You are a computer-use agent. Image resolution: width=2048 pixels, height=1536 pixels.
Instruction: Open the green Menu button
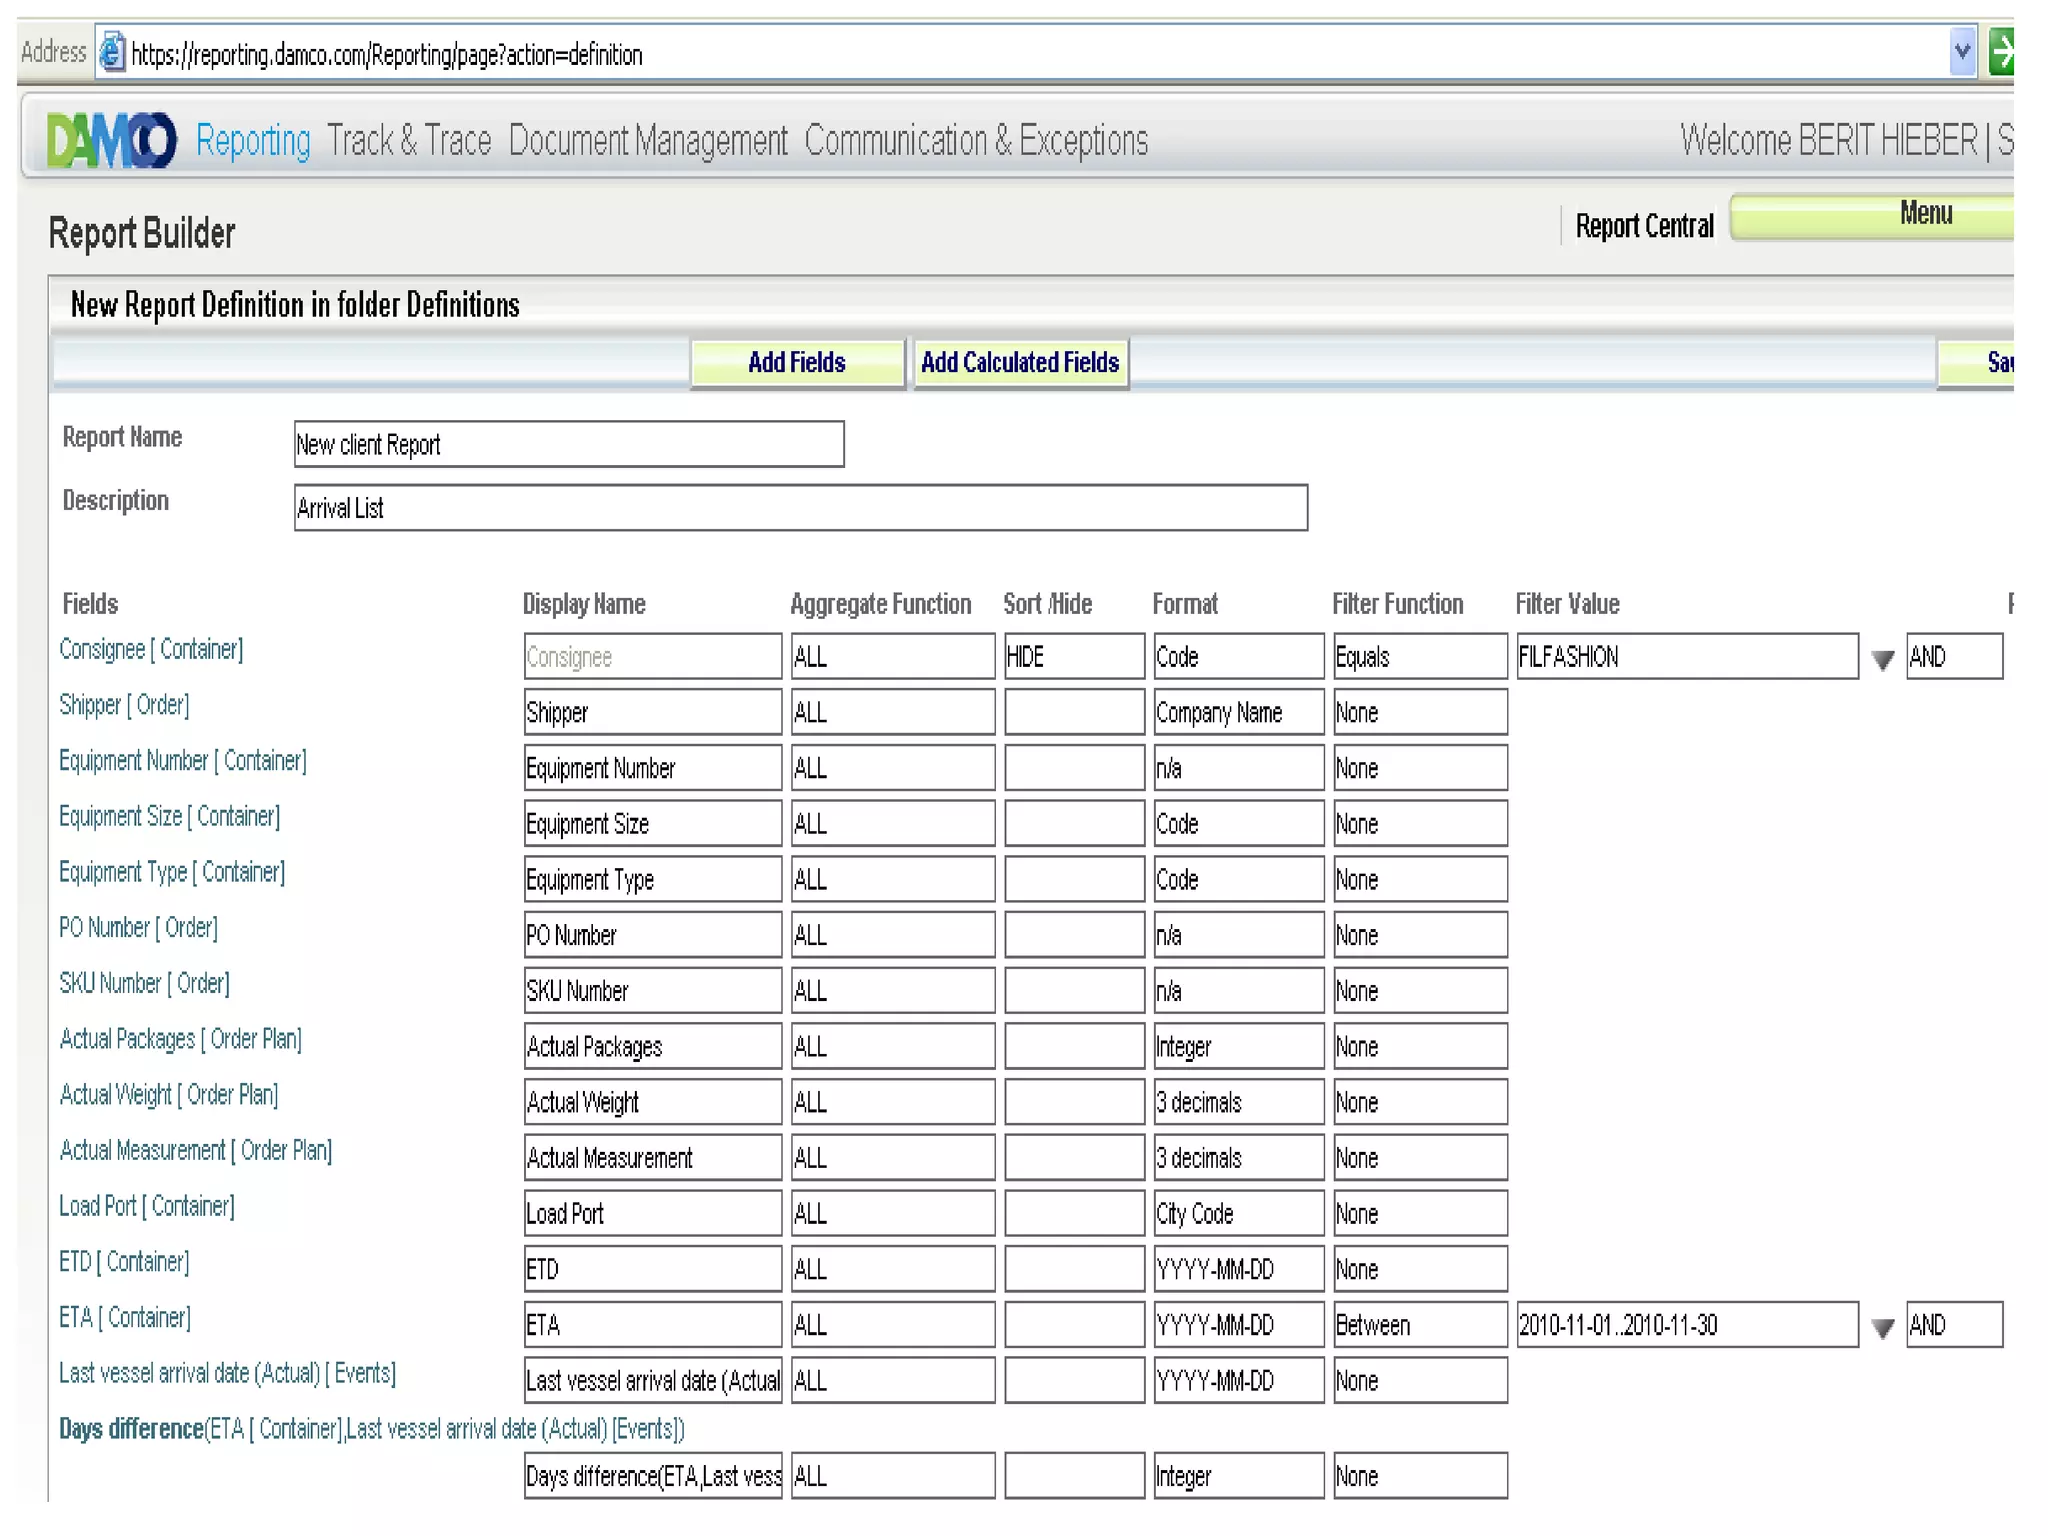tap(1900, 215)
